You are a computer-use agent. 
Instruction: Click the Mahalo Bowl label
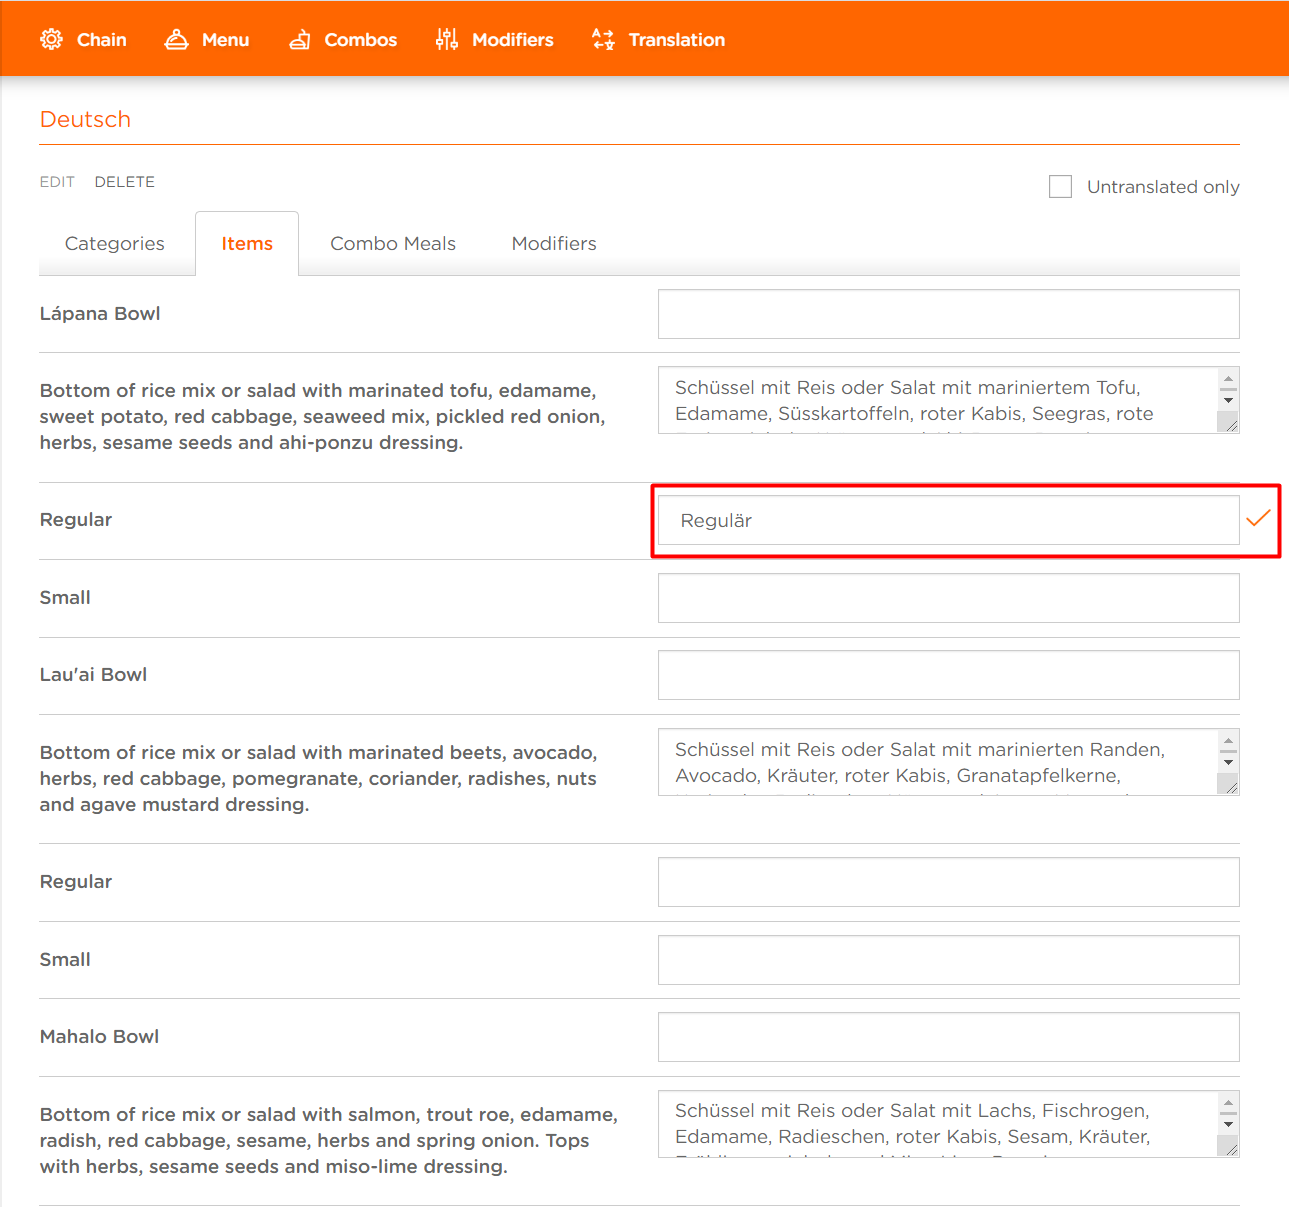(99, 1037)
